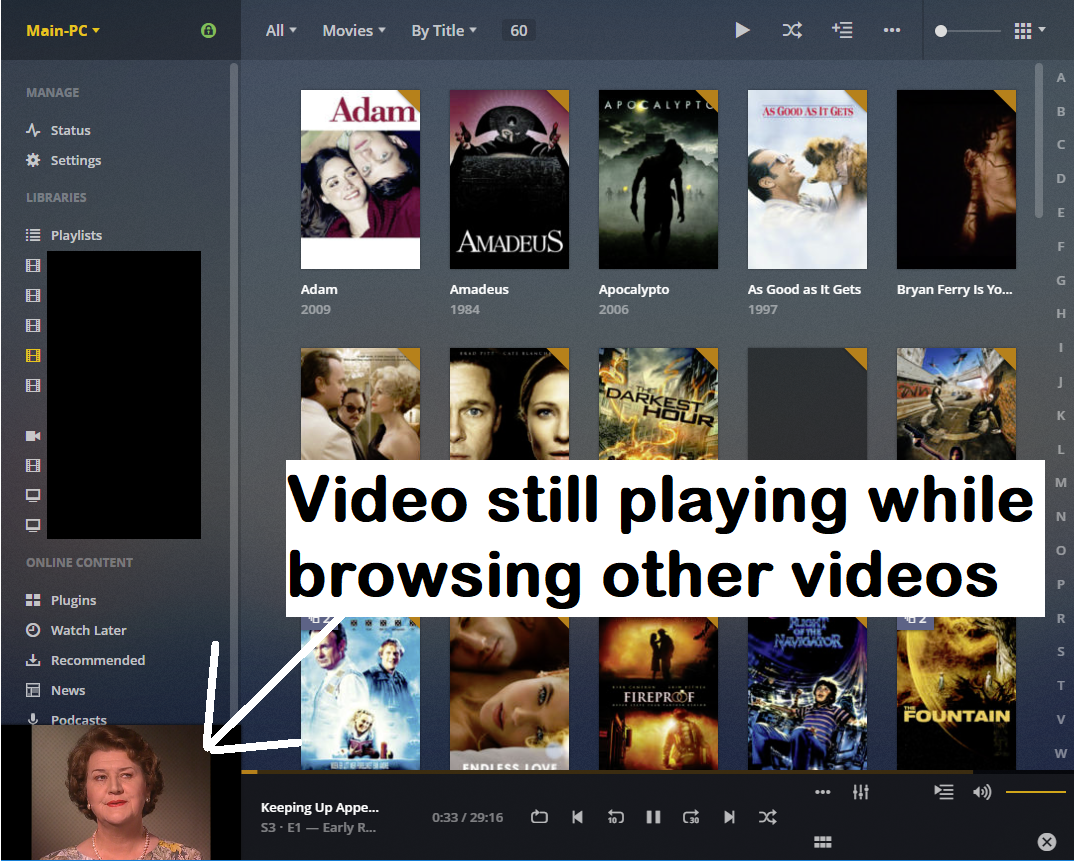Close the mini player with X
Viewport: 1074px width, 861px height.
coord(1046,842)
